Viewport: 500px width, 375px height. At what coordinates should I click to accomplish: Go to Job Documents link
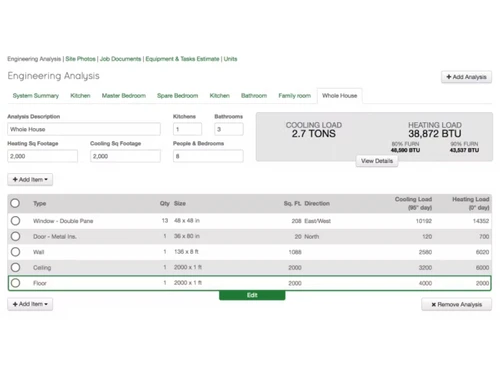pos(120,59)
